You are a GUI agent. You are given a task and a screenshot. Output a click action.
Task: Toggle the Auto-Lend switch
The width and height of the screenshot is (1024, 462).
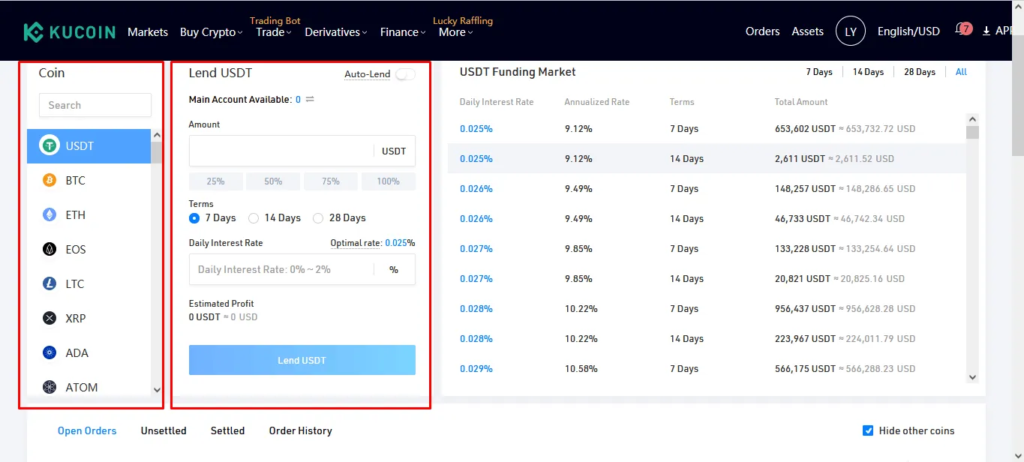[x=405, y=74]
